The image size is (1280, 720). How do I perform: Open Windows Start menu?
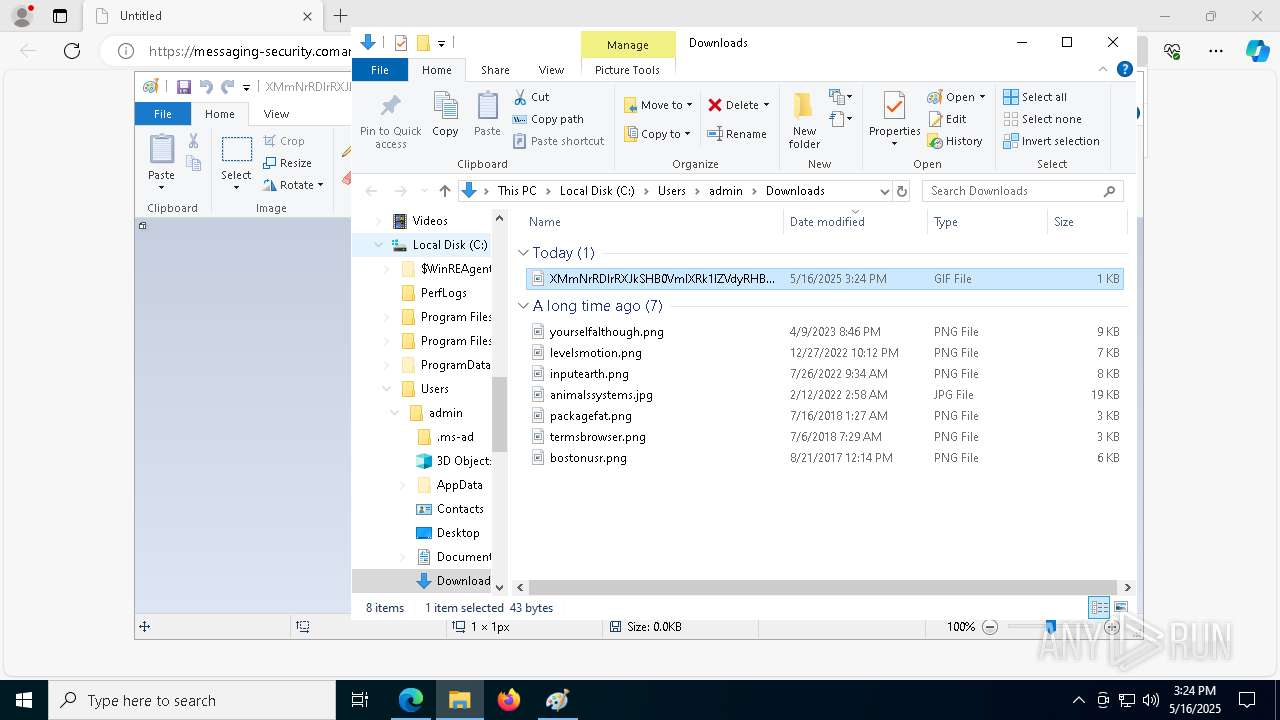[23, 700]
